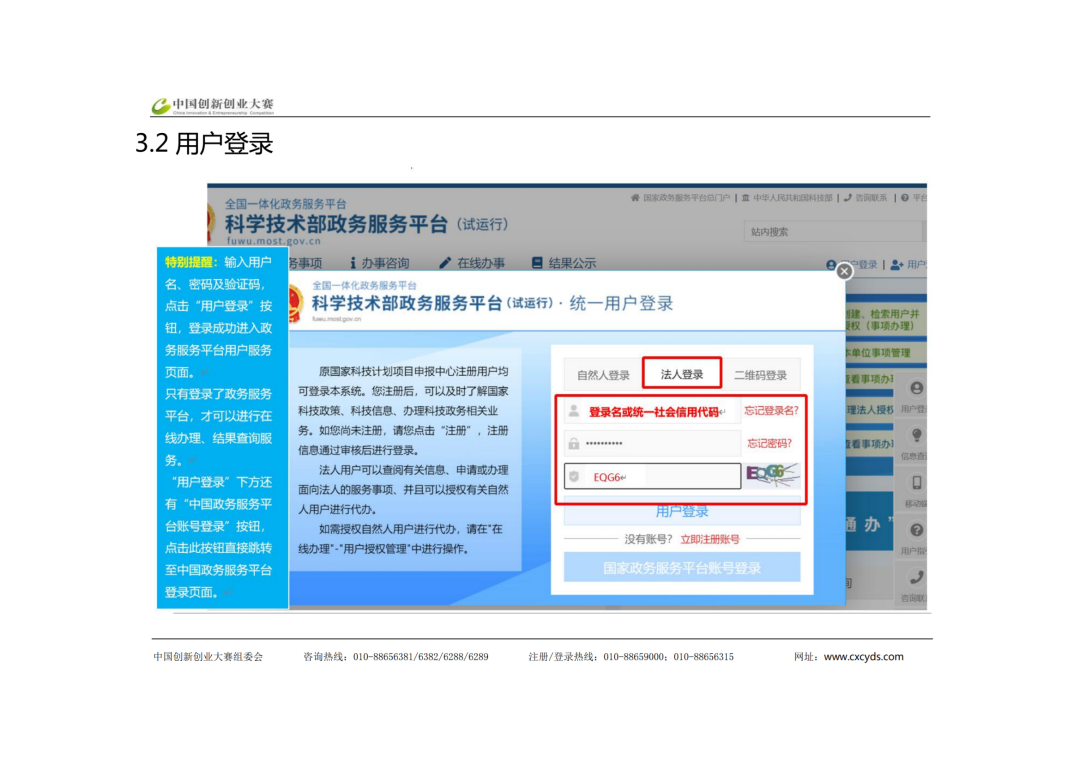Open the 二维码登录 tab

[760, 375]
